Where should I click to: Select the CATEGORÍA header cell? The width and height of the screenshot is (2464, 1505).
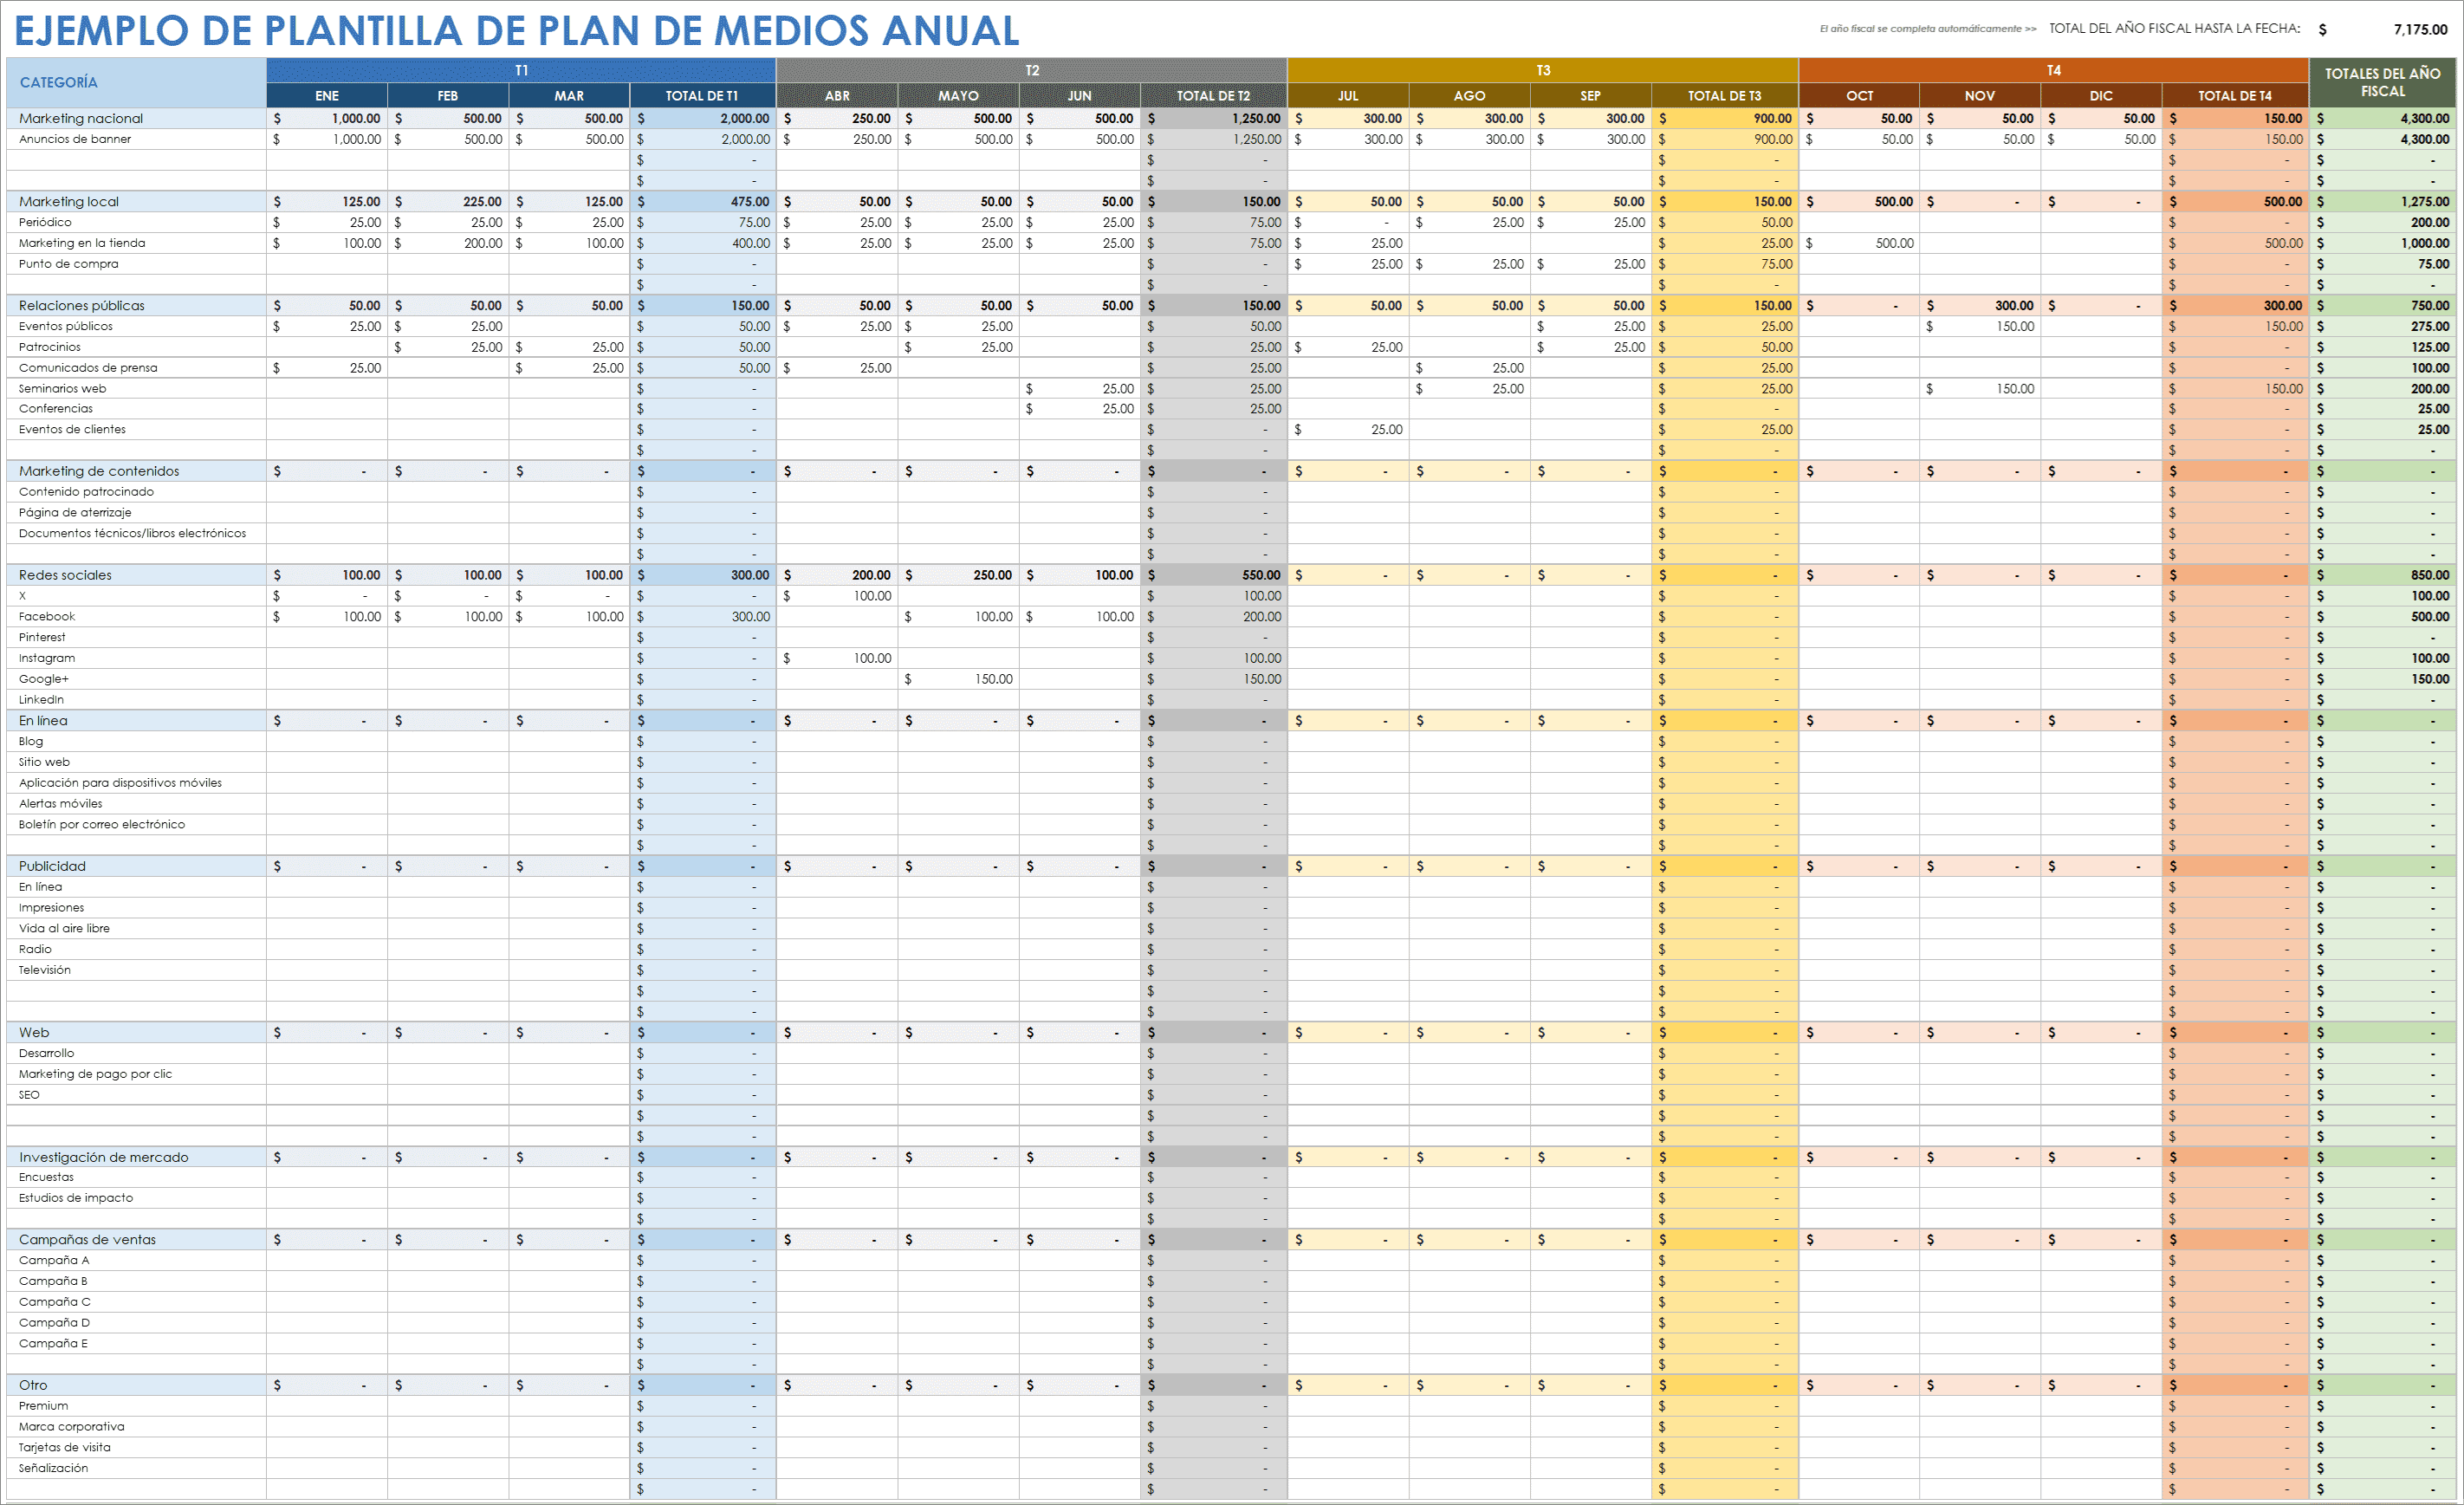[136, 82]
